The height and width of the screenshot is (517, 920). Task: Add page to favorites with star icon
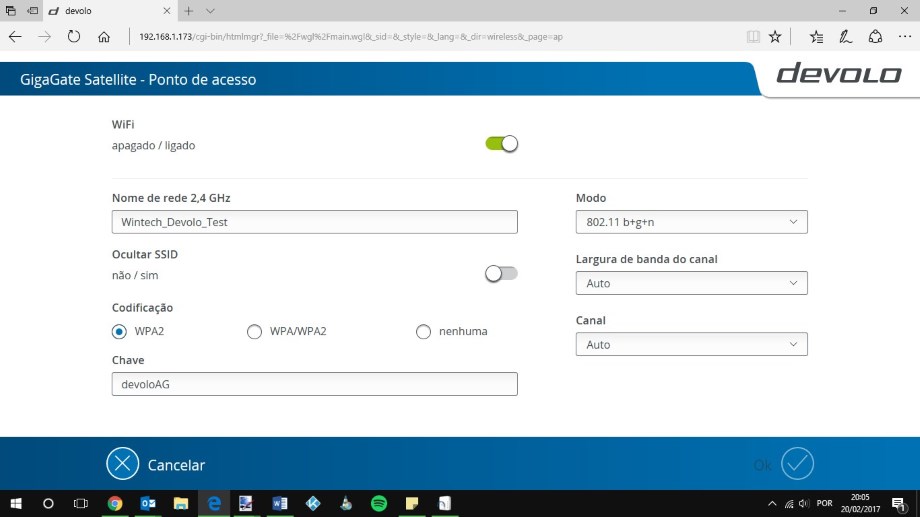[775, 37]
